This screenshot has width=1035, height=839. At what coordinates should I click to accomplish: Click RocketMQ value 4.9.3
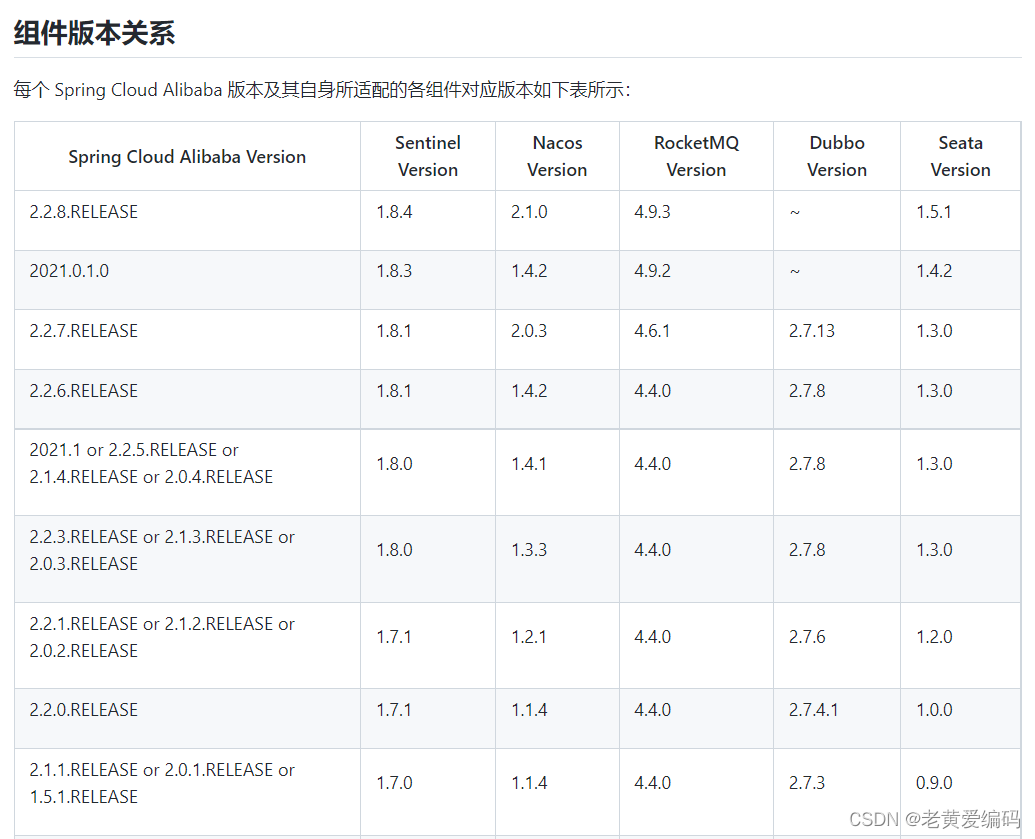coord(652,212)
